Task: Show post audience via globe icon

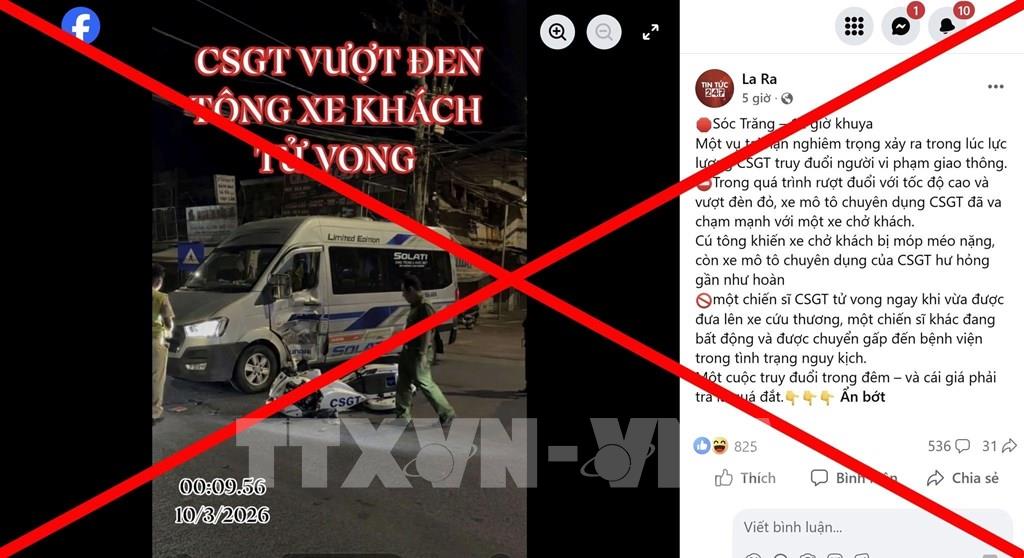Action: tap(786, 99)
